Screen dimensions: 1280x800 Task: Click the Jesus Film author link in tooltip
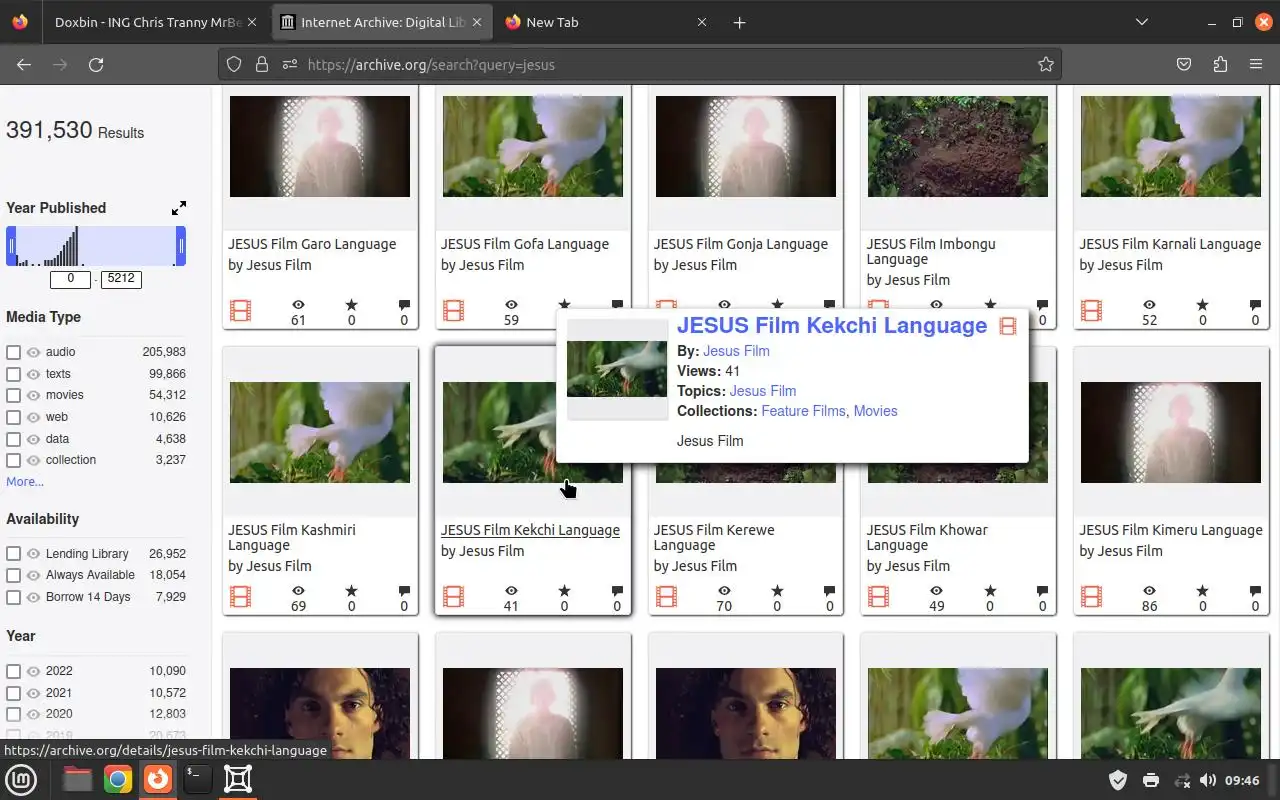tap(736, 351)
